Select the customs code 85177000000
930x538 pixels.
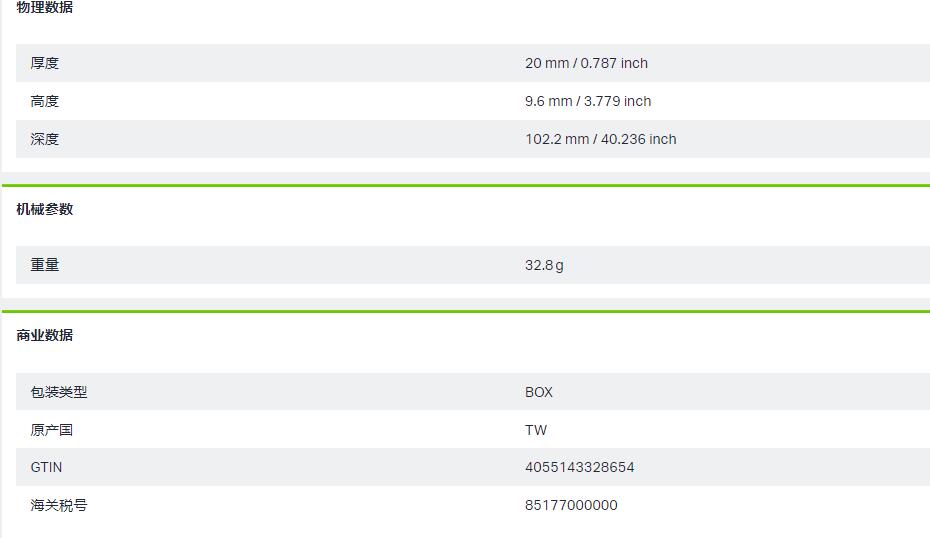(571, 505)
